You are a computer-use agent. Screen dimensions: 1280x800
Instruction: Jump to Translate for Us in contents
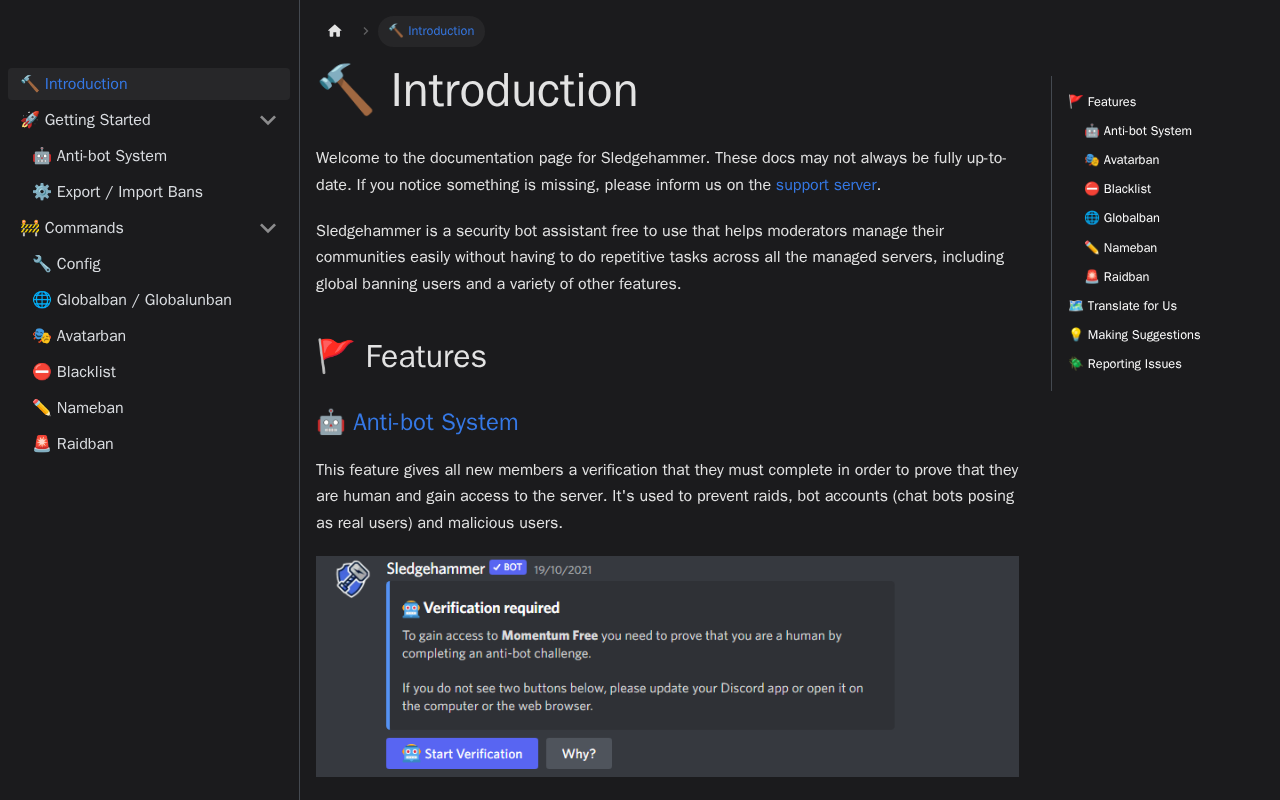[x=1132, y=306]
